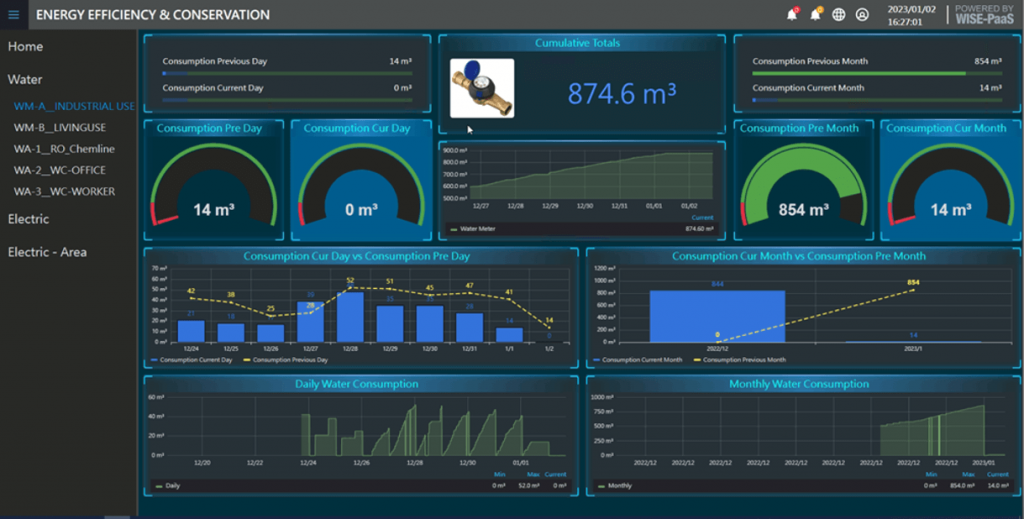Click the Consumption Previous Month progress bar

(876, 73)
